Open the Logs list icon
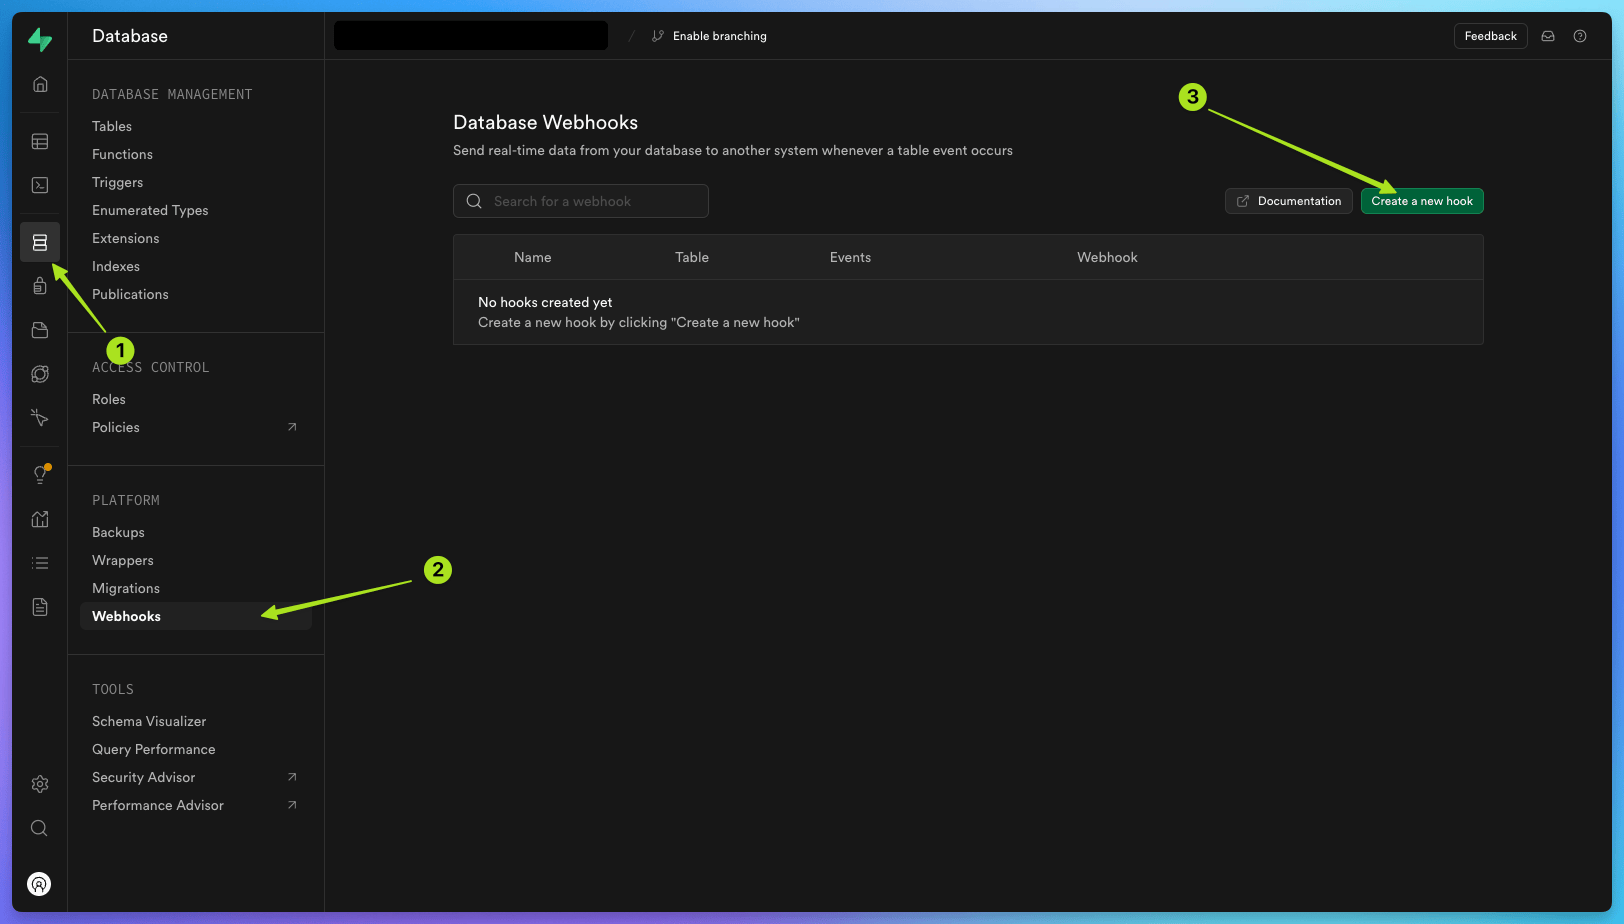 40,562
